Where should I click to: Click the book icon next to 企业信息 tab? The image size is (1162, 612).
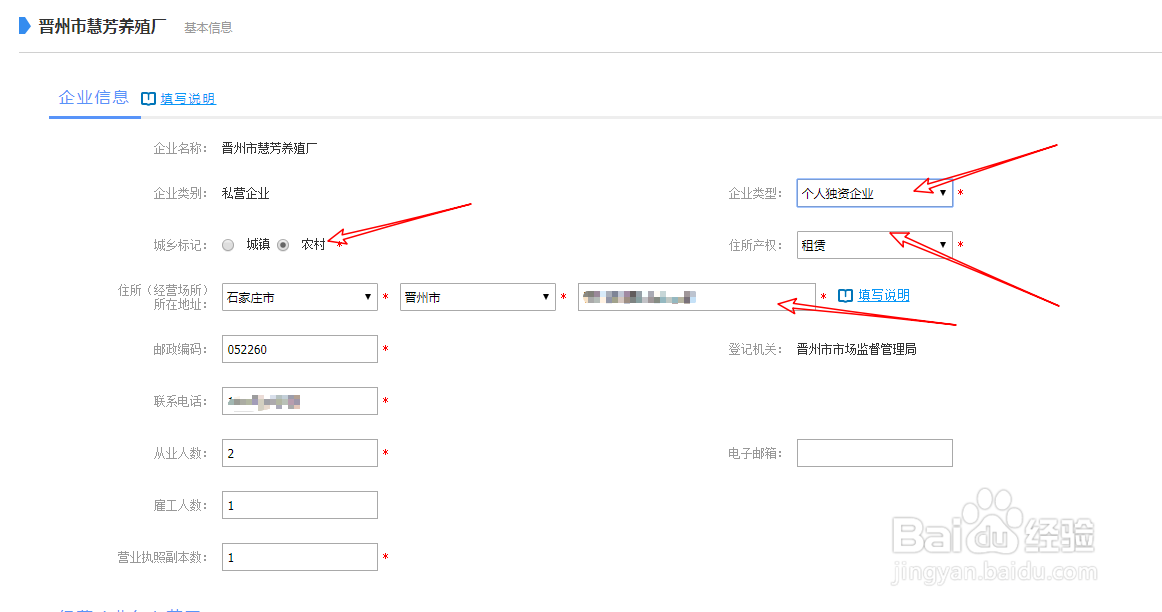coord(148,99)
